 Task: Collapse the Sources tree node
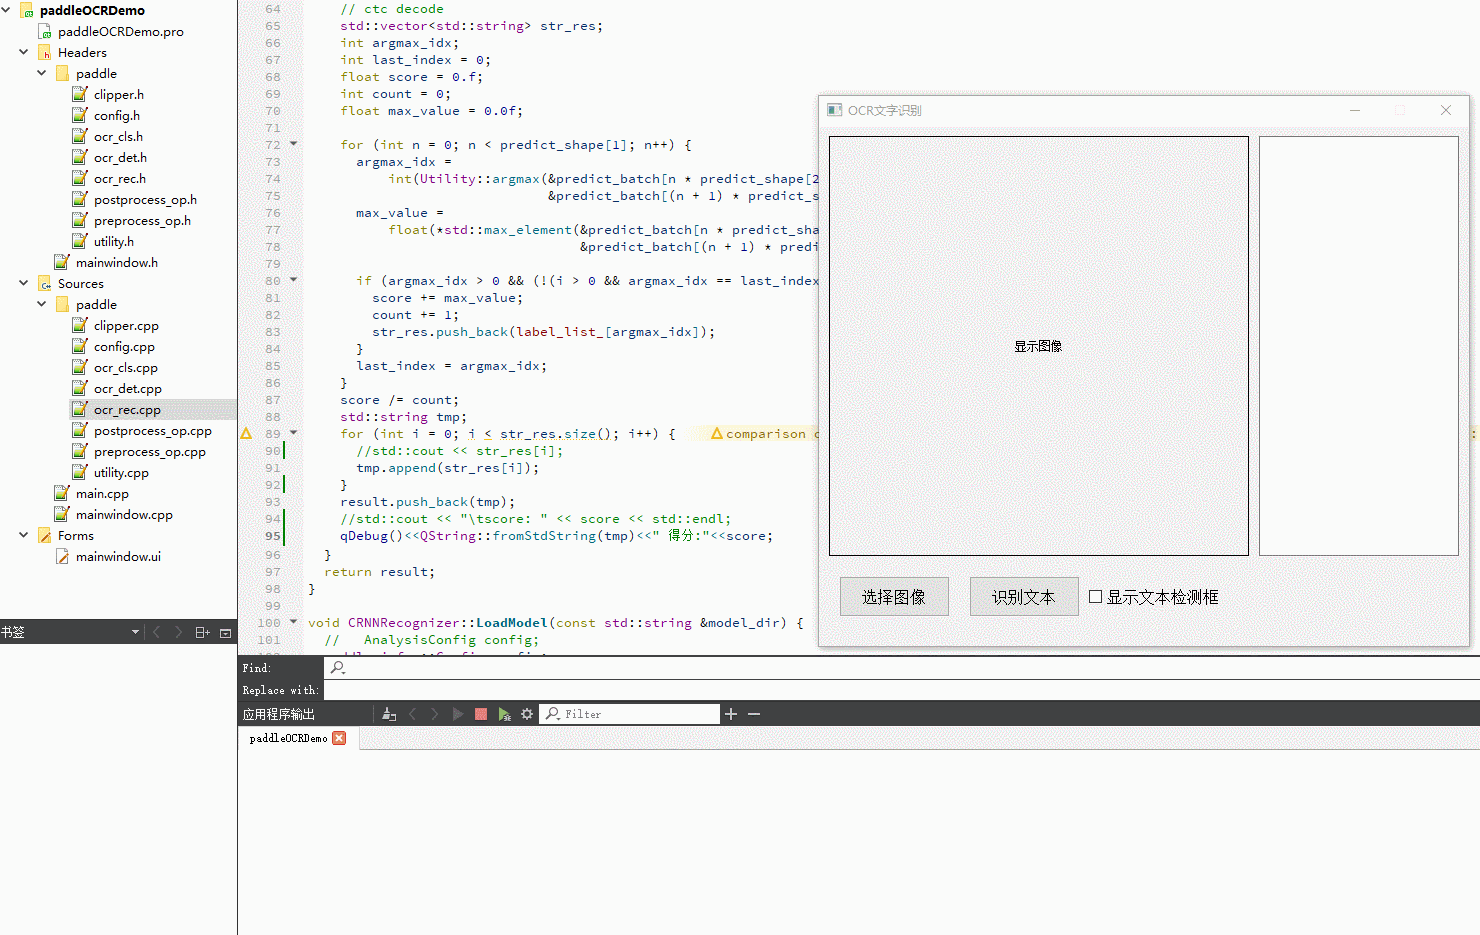point(22,283)
